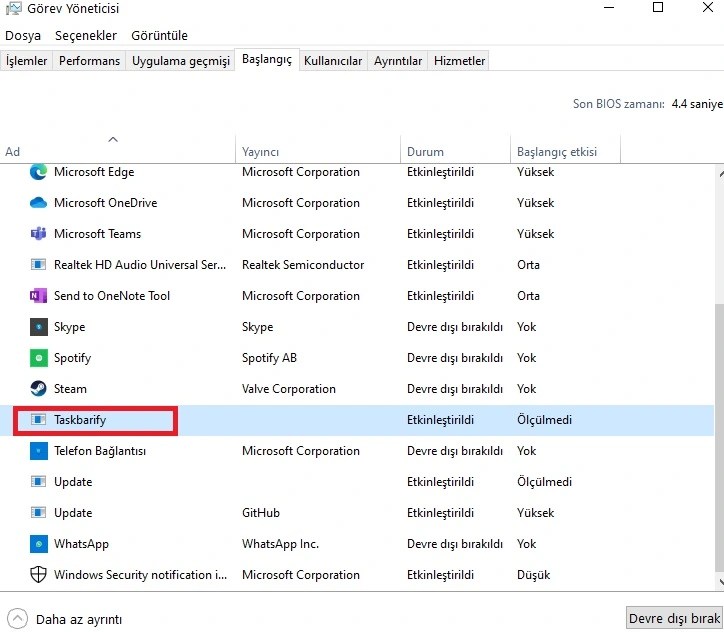Click the scrollbar up arrow
The height and width of the screenshot is (632, 724).
[720, 174]
